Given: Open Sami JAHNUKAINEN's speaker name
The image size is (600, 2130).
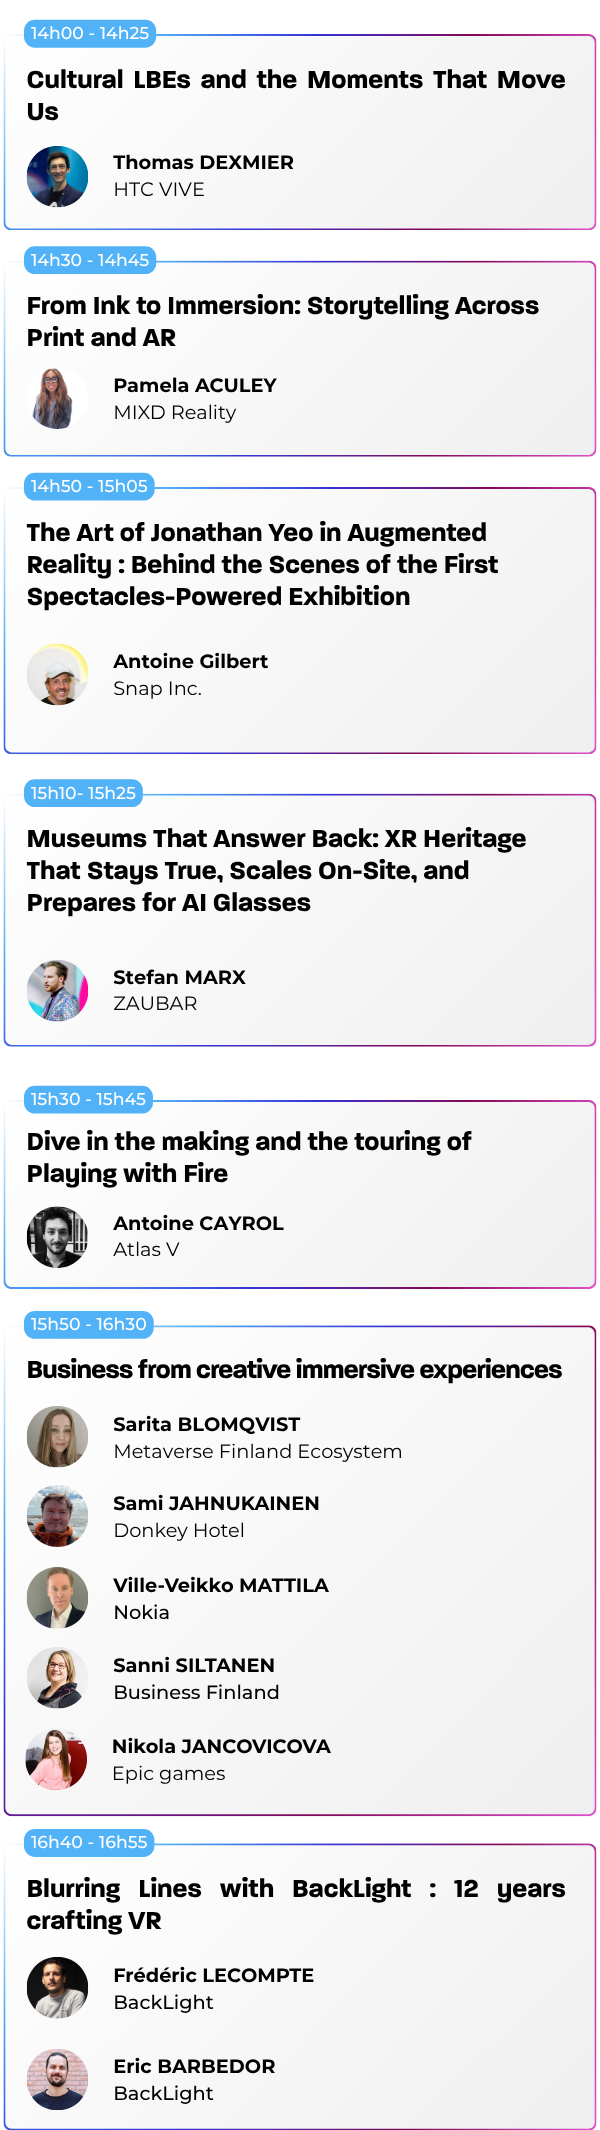Looking at the screenshot, I should click(x=216, y=1503).
